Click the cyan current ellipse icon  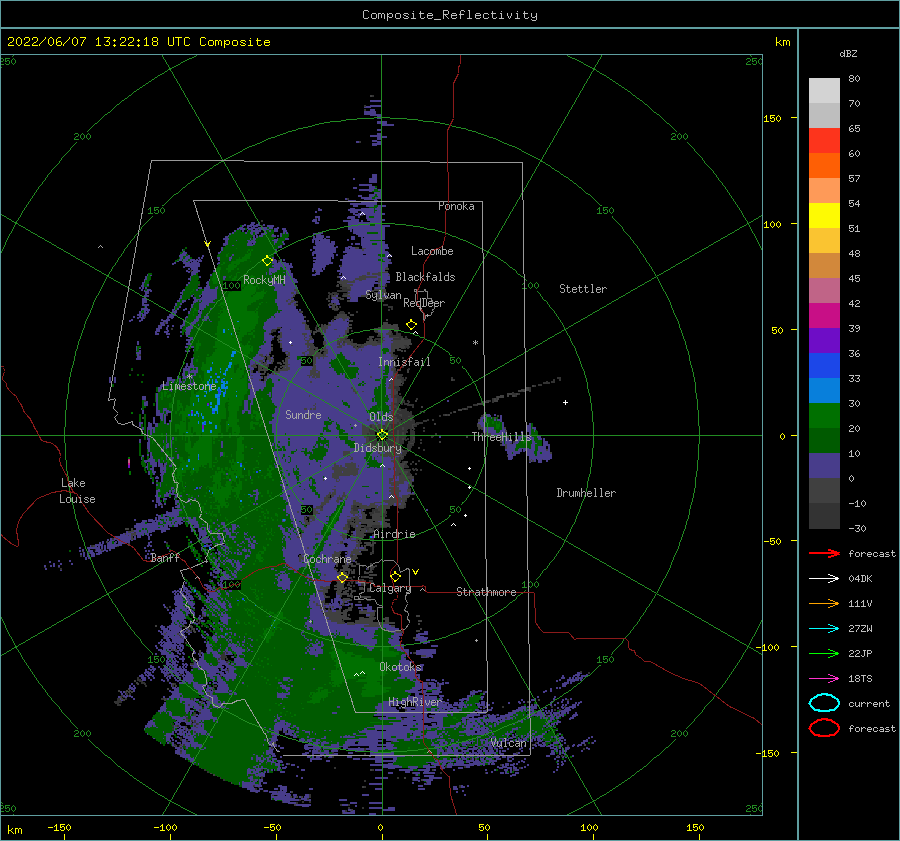coord(824,703)
